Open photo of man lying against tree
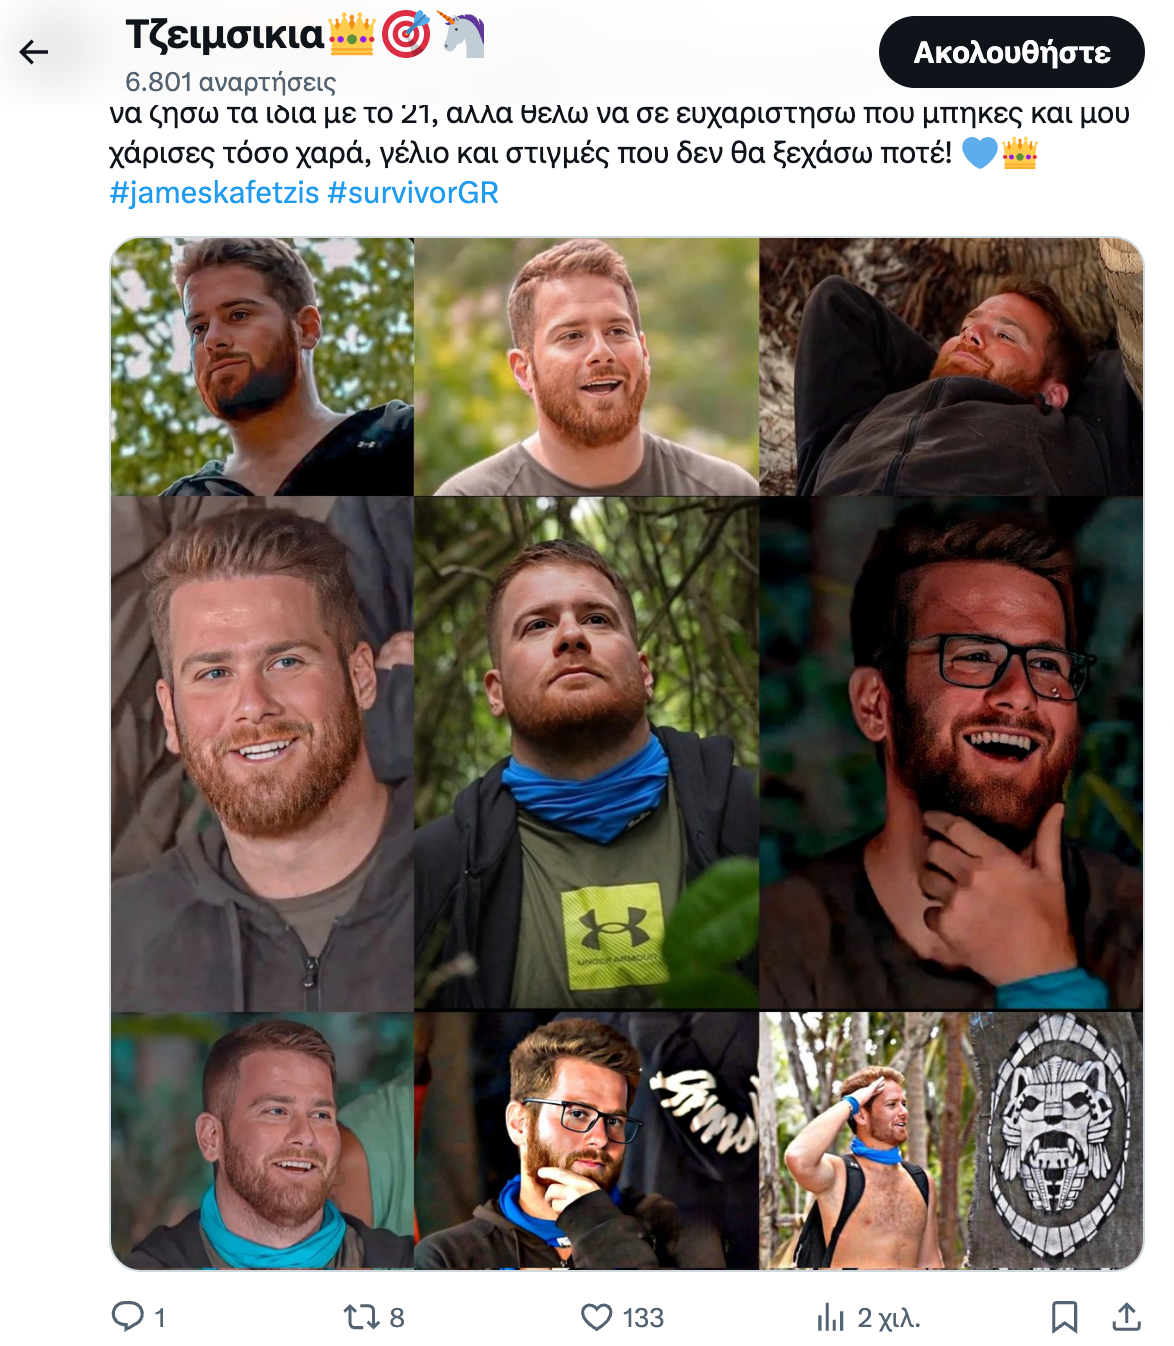Image resolution: width=1174 pixels, height=1346 pixels. [x=951, y=367]
